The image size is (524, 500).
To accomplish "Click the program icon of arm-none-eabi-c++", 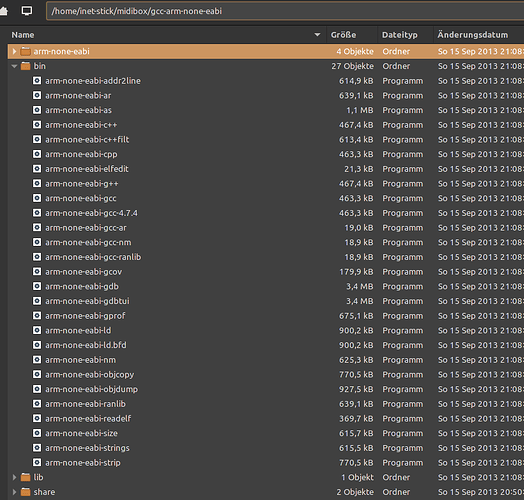I will click(37, 125).
